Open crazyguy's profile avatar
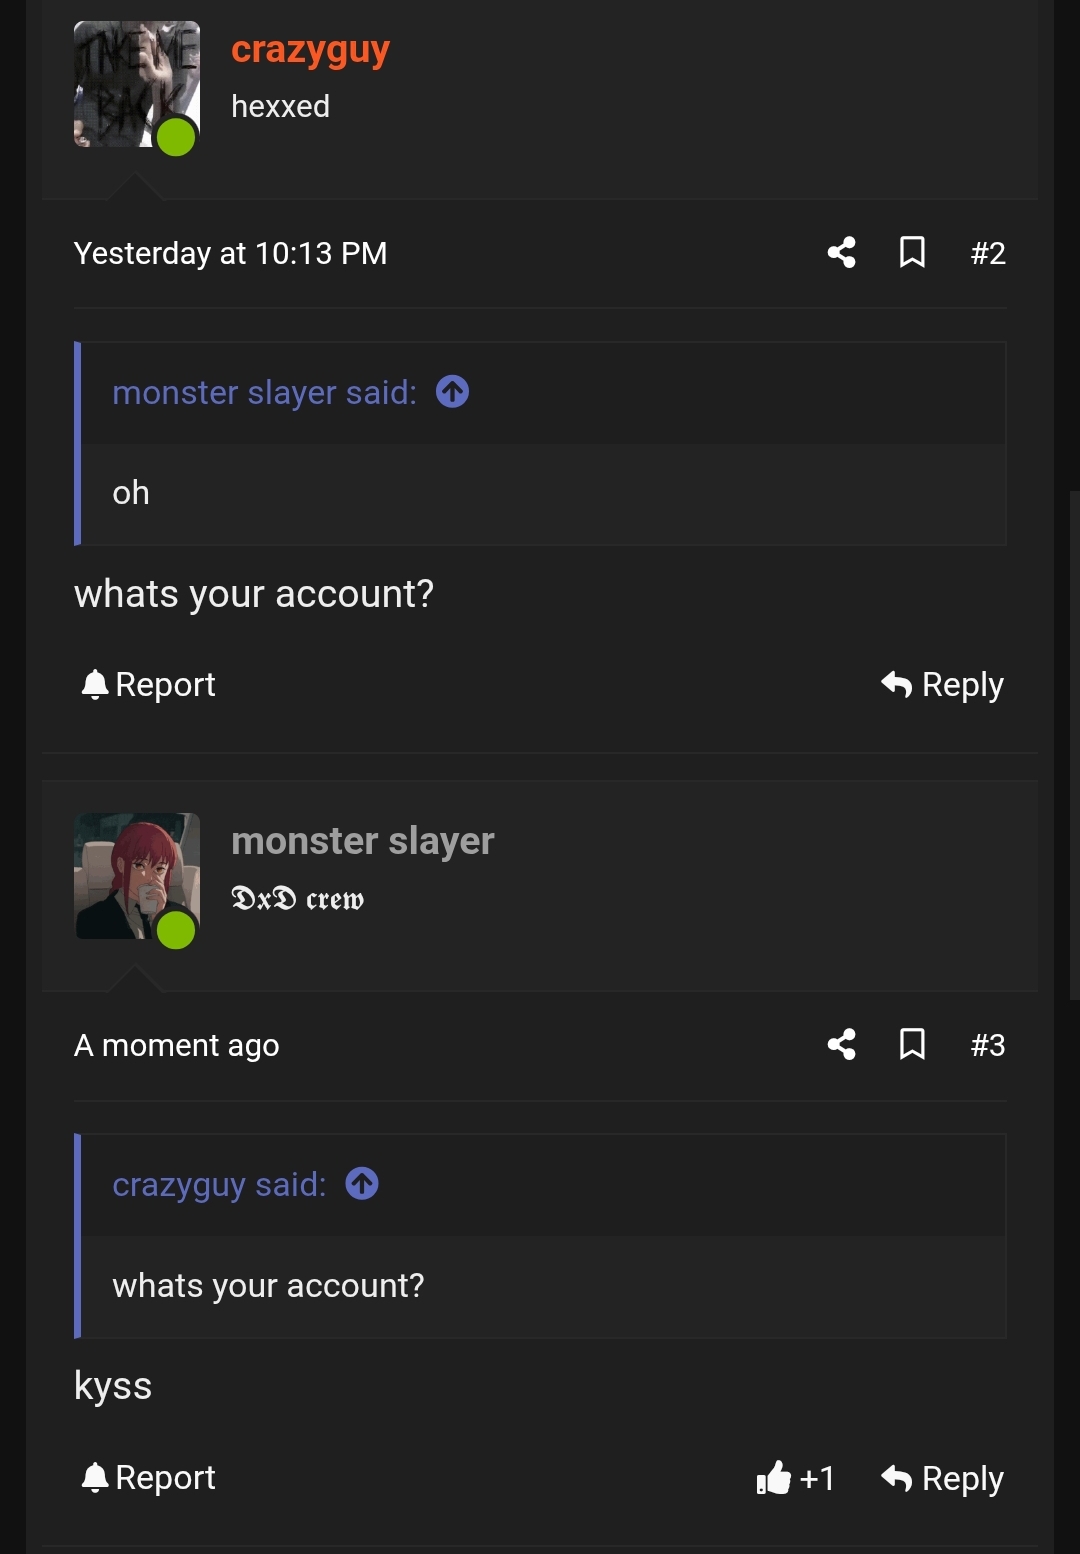 (x=137, y=84)
